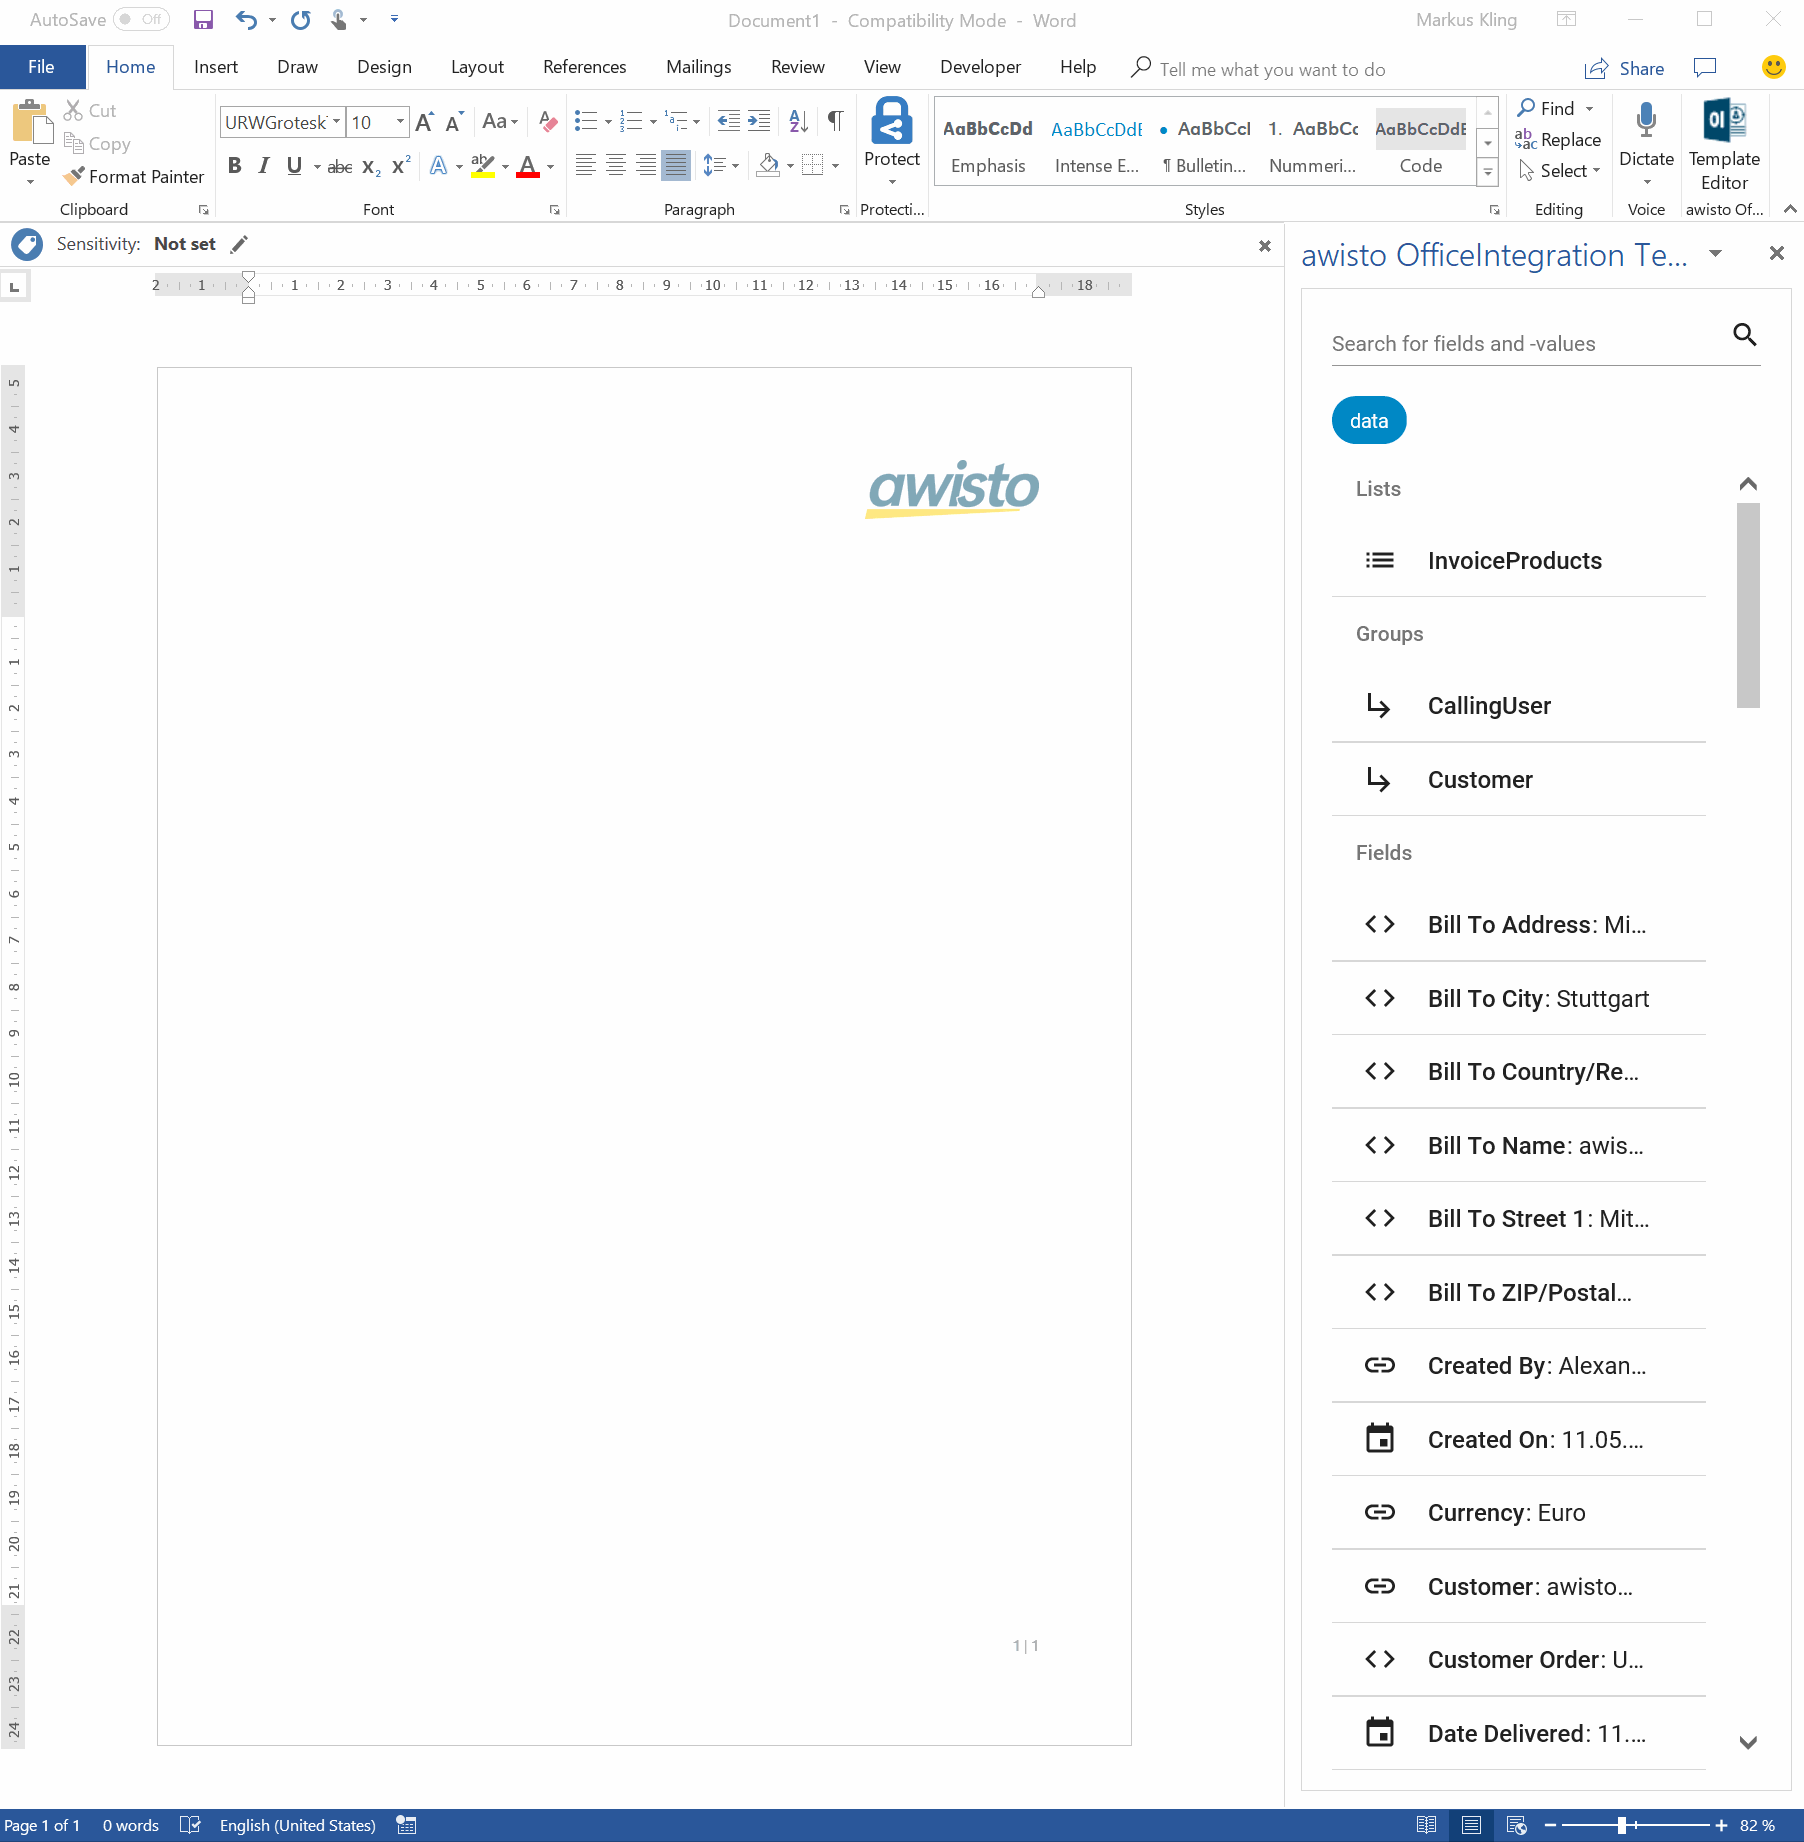The width and height of the screenshot is (1804, 1842).
Task: Collapse the ribbon with the chevron
Action: pyautogui.click(x=1790, y=209)
